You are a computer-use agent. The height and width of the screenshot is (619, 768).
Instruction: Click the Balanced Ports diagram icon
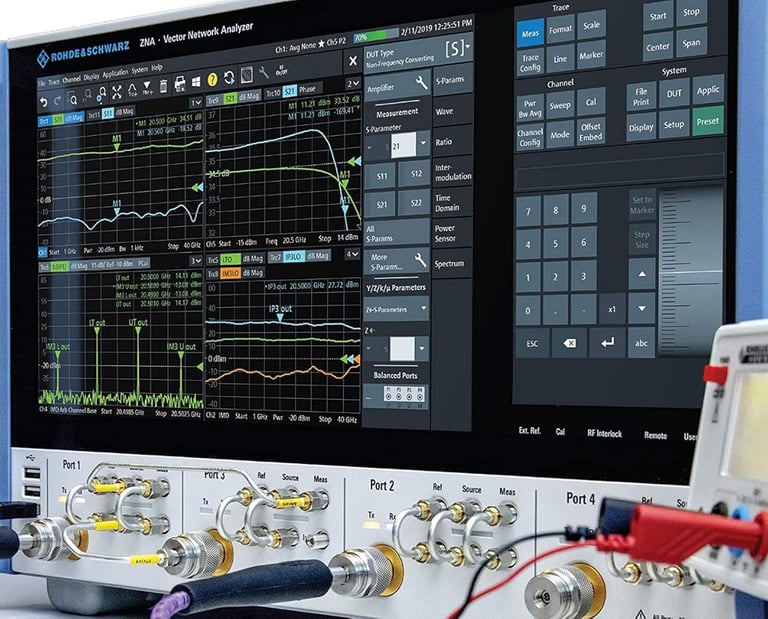click(405, 396)
